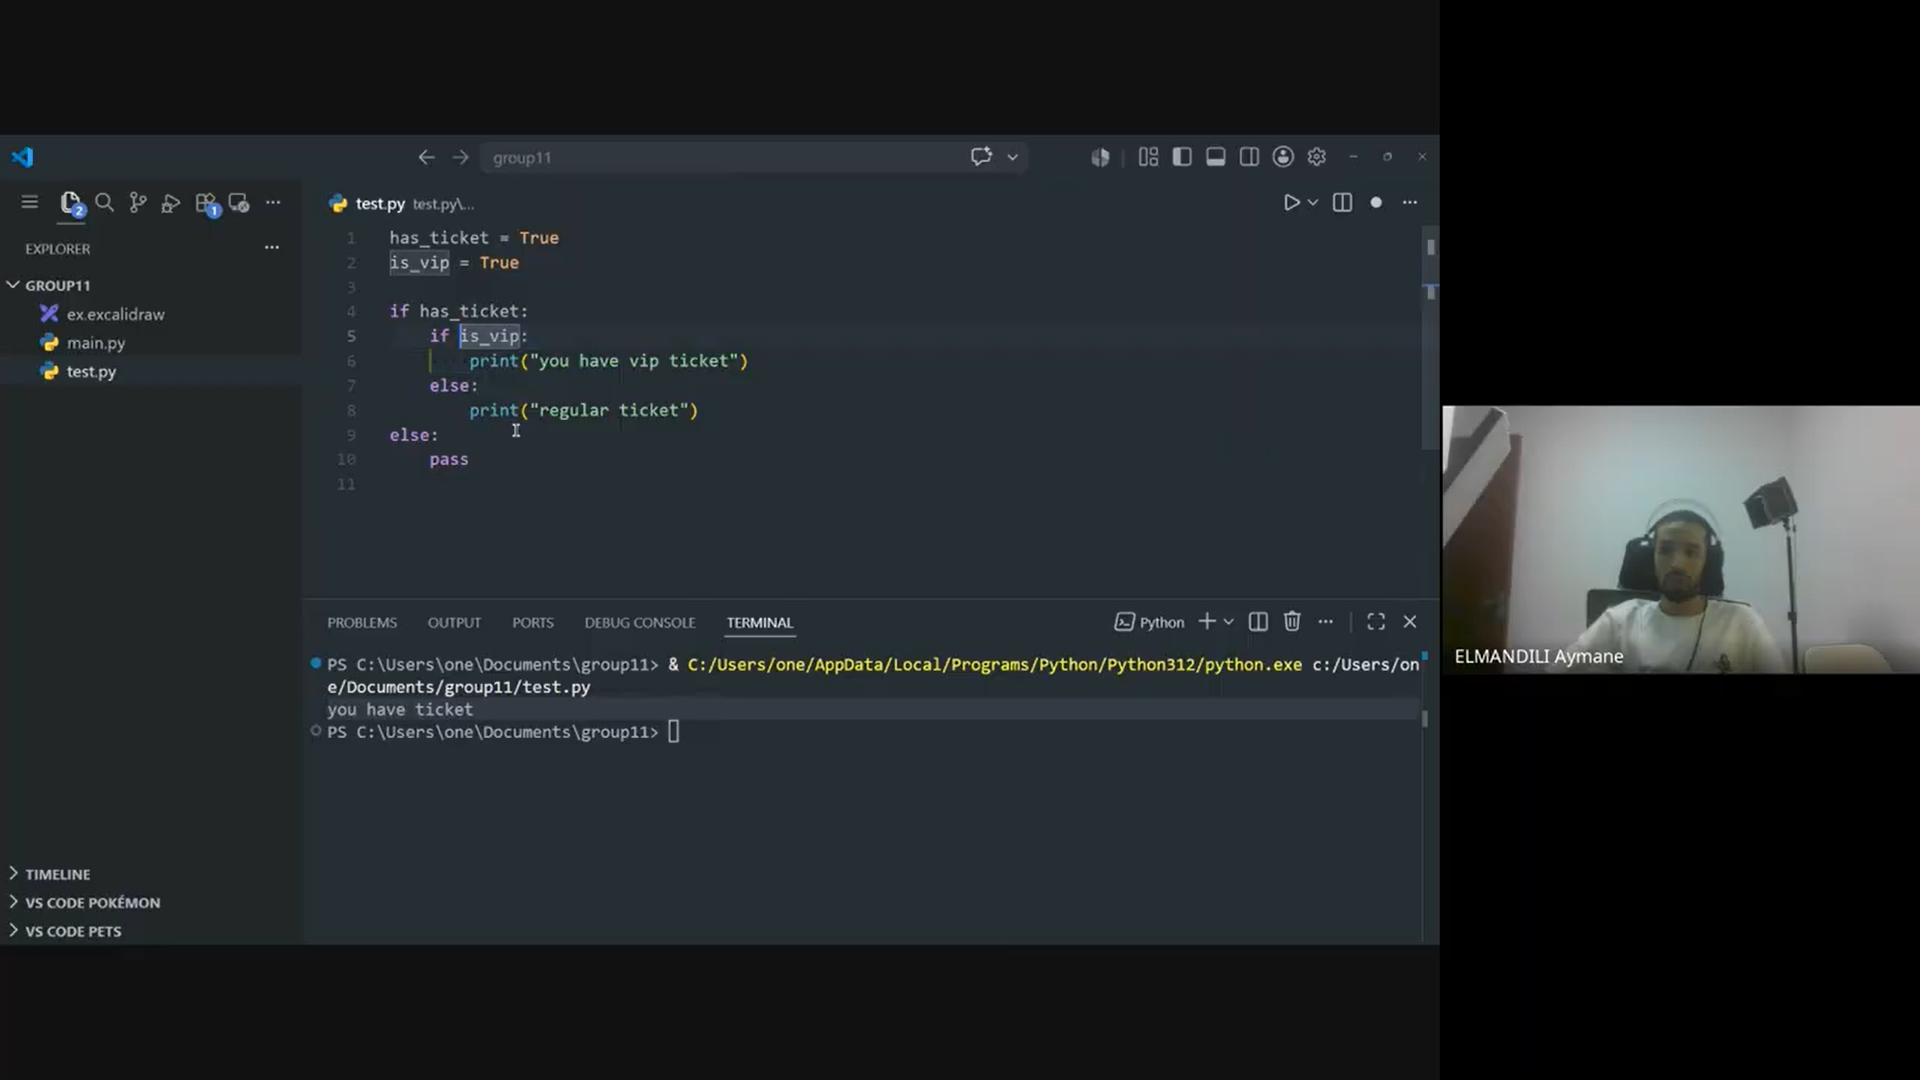Expand the VS CODE POKÉMON section
Viewport: 1920px width, 1080px height.
tap(150, 903)
